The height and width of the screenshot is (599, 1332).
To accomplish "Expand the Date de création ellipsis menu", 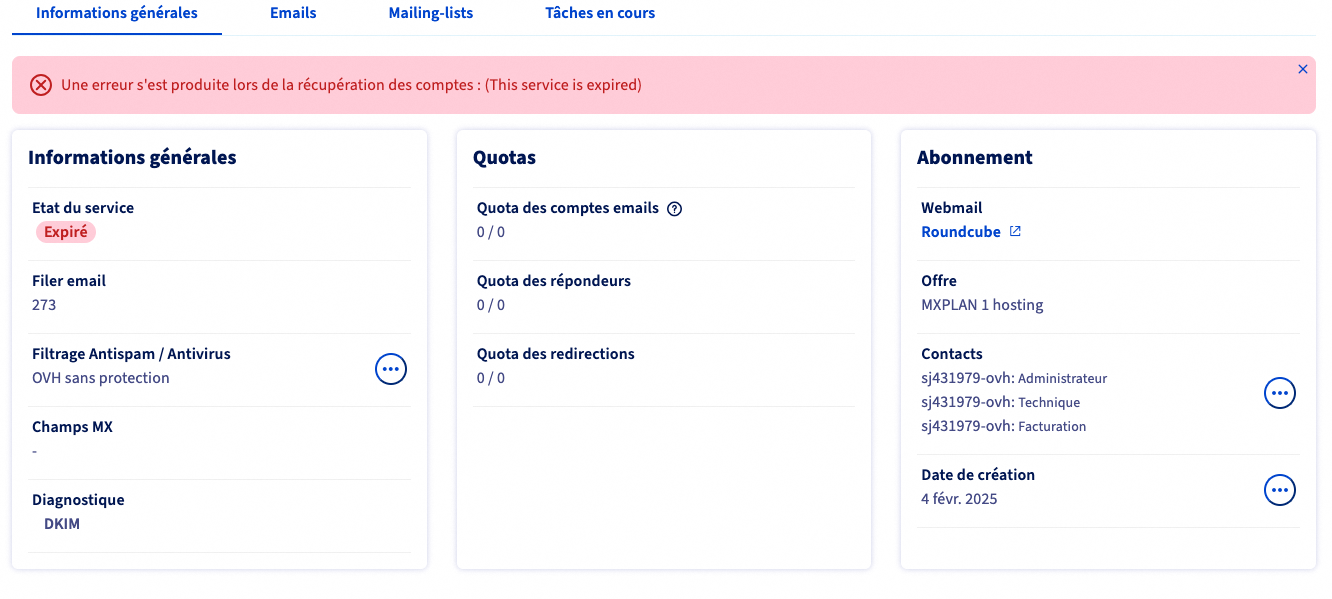I will pyautogui.click(x=1279, y=490).
